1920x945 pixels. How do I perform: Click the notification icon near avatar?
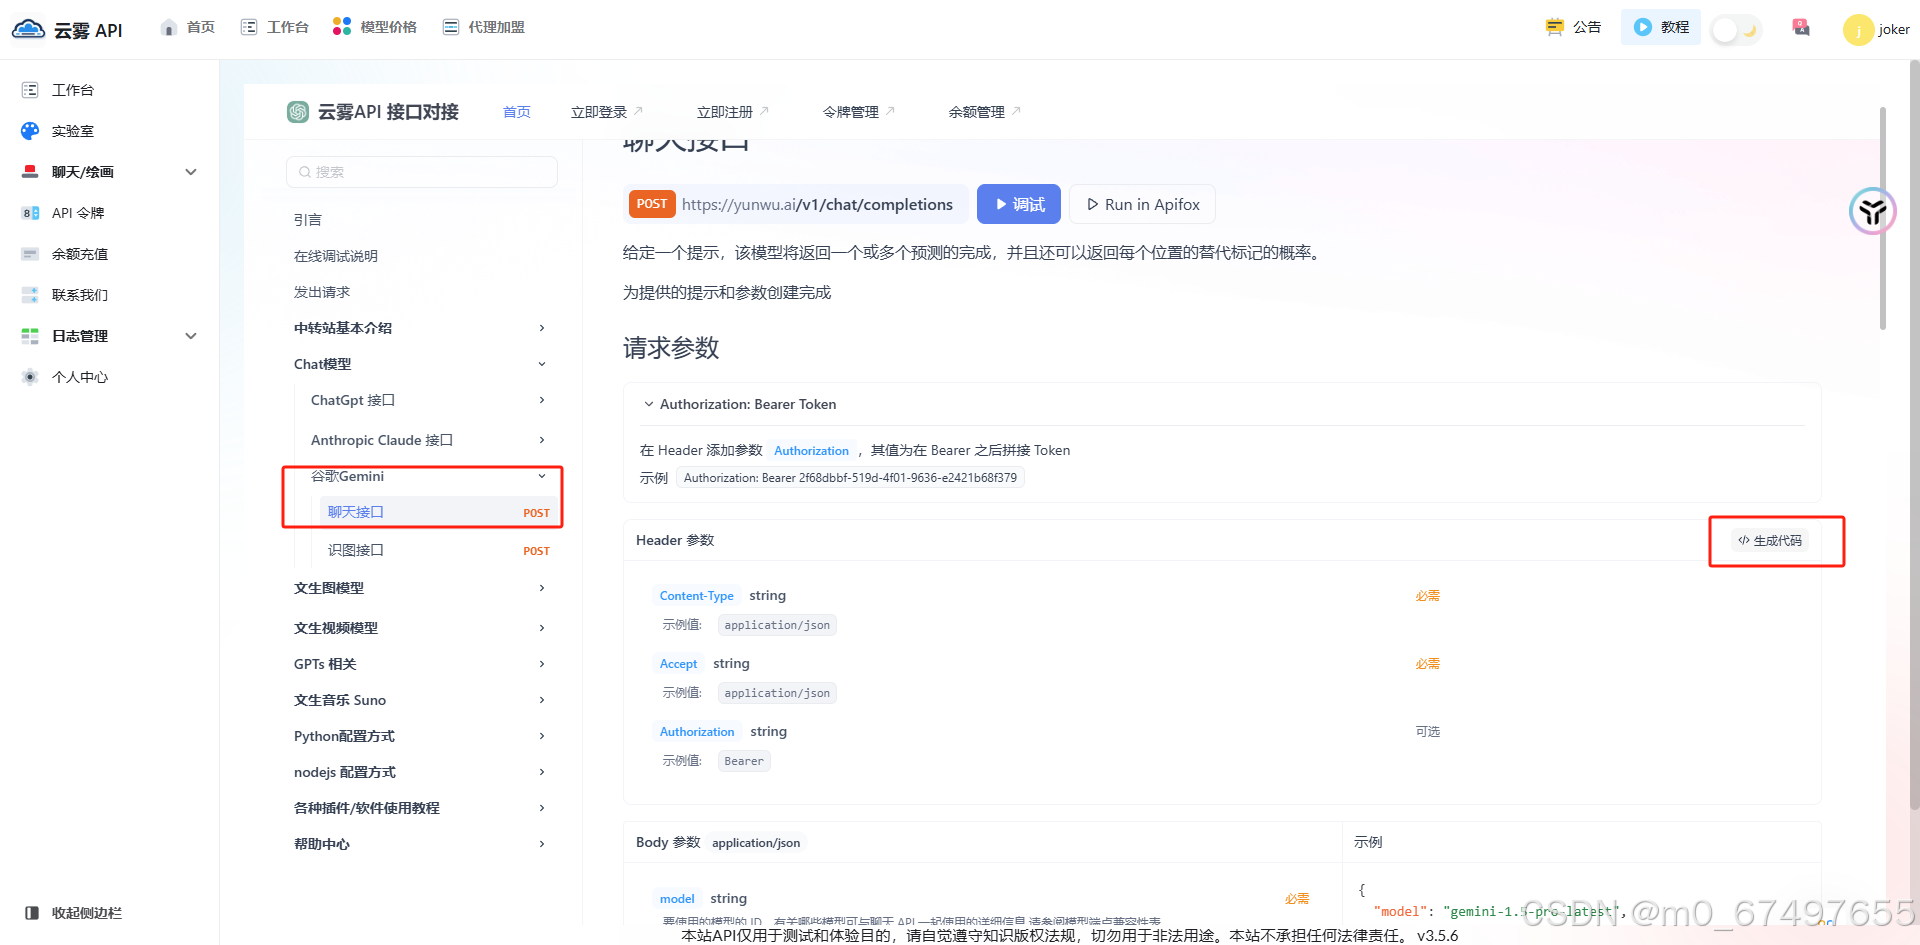(1801, 28)
